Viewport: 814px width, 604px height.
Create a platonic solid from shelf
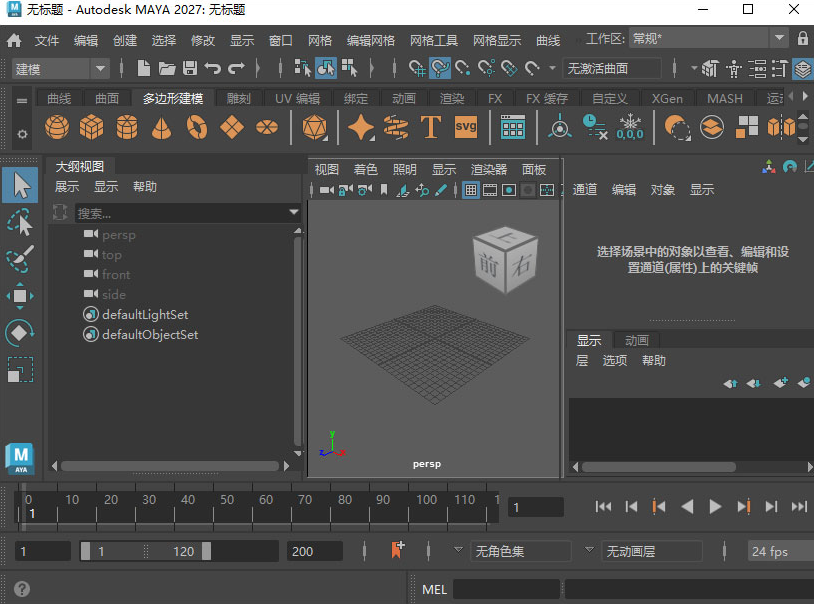(315, 127)
